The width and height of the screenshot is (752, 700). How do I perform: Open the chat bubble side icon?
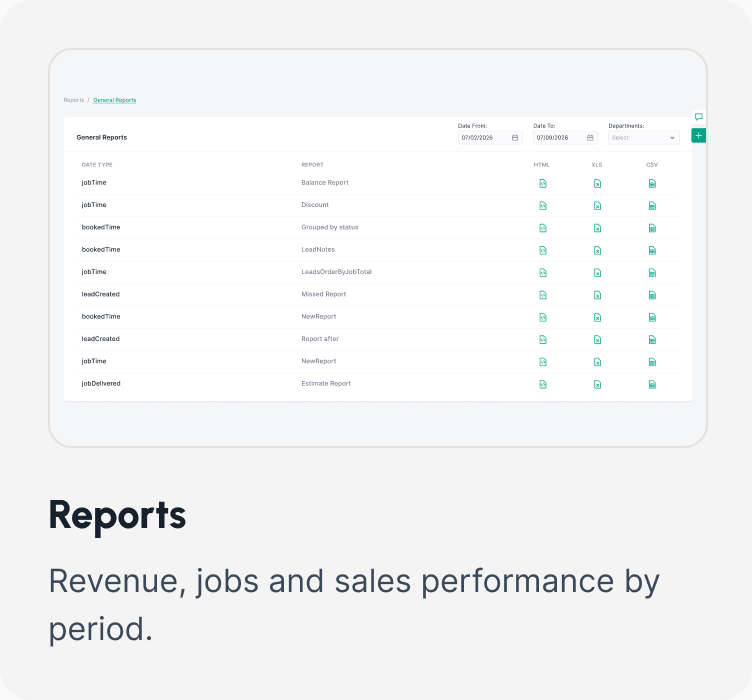(x=698, y=117)
